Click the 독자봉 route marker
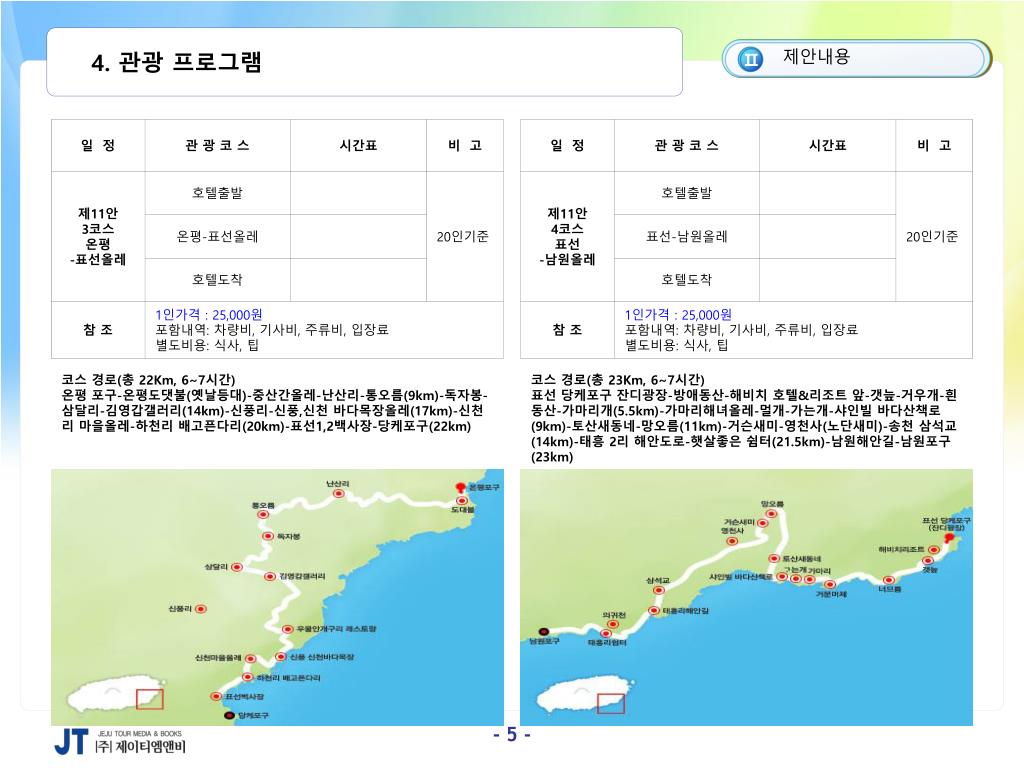1024x768 pixels. coord(268,536)
